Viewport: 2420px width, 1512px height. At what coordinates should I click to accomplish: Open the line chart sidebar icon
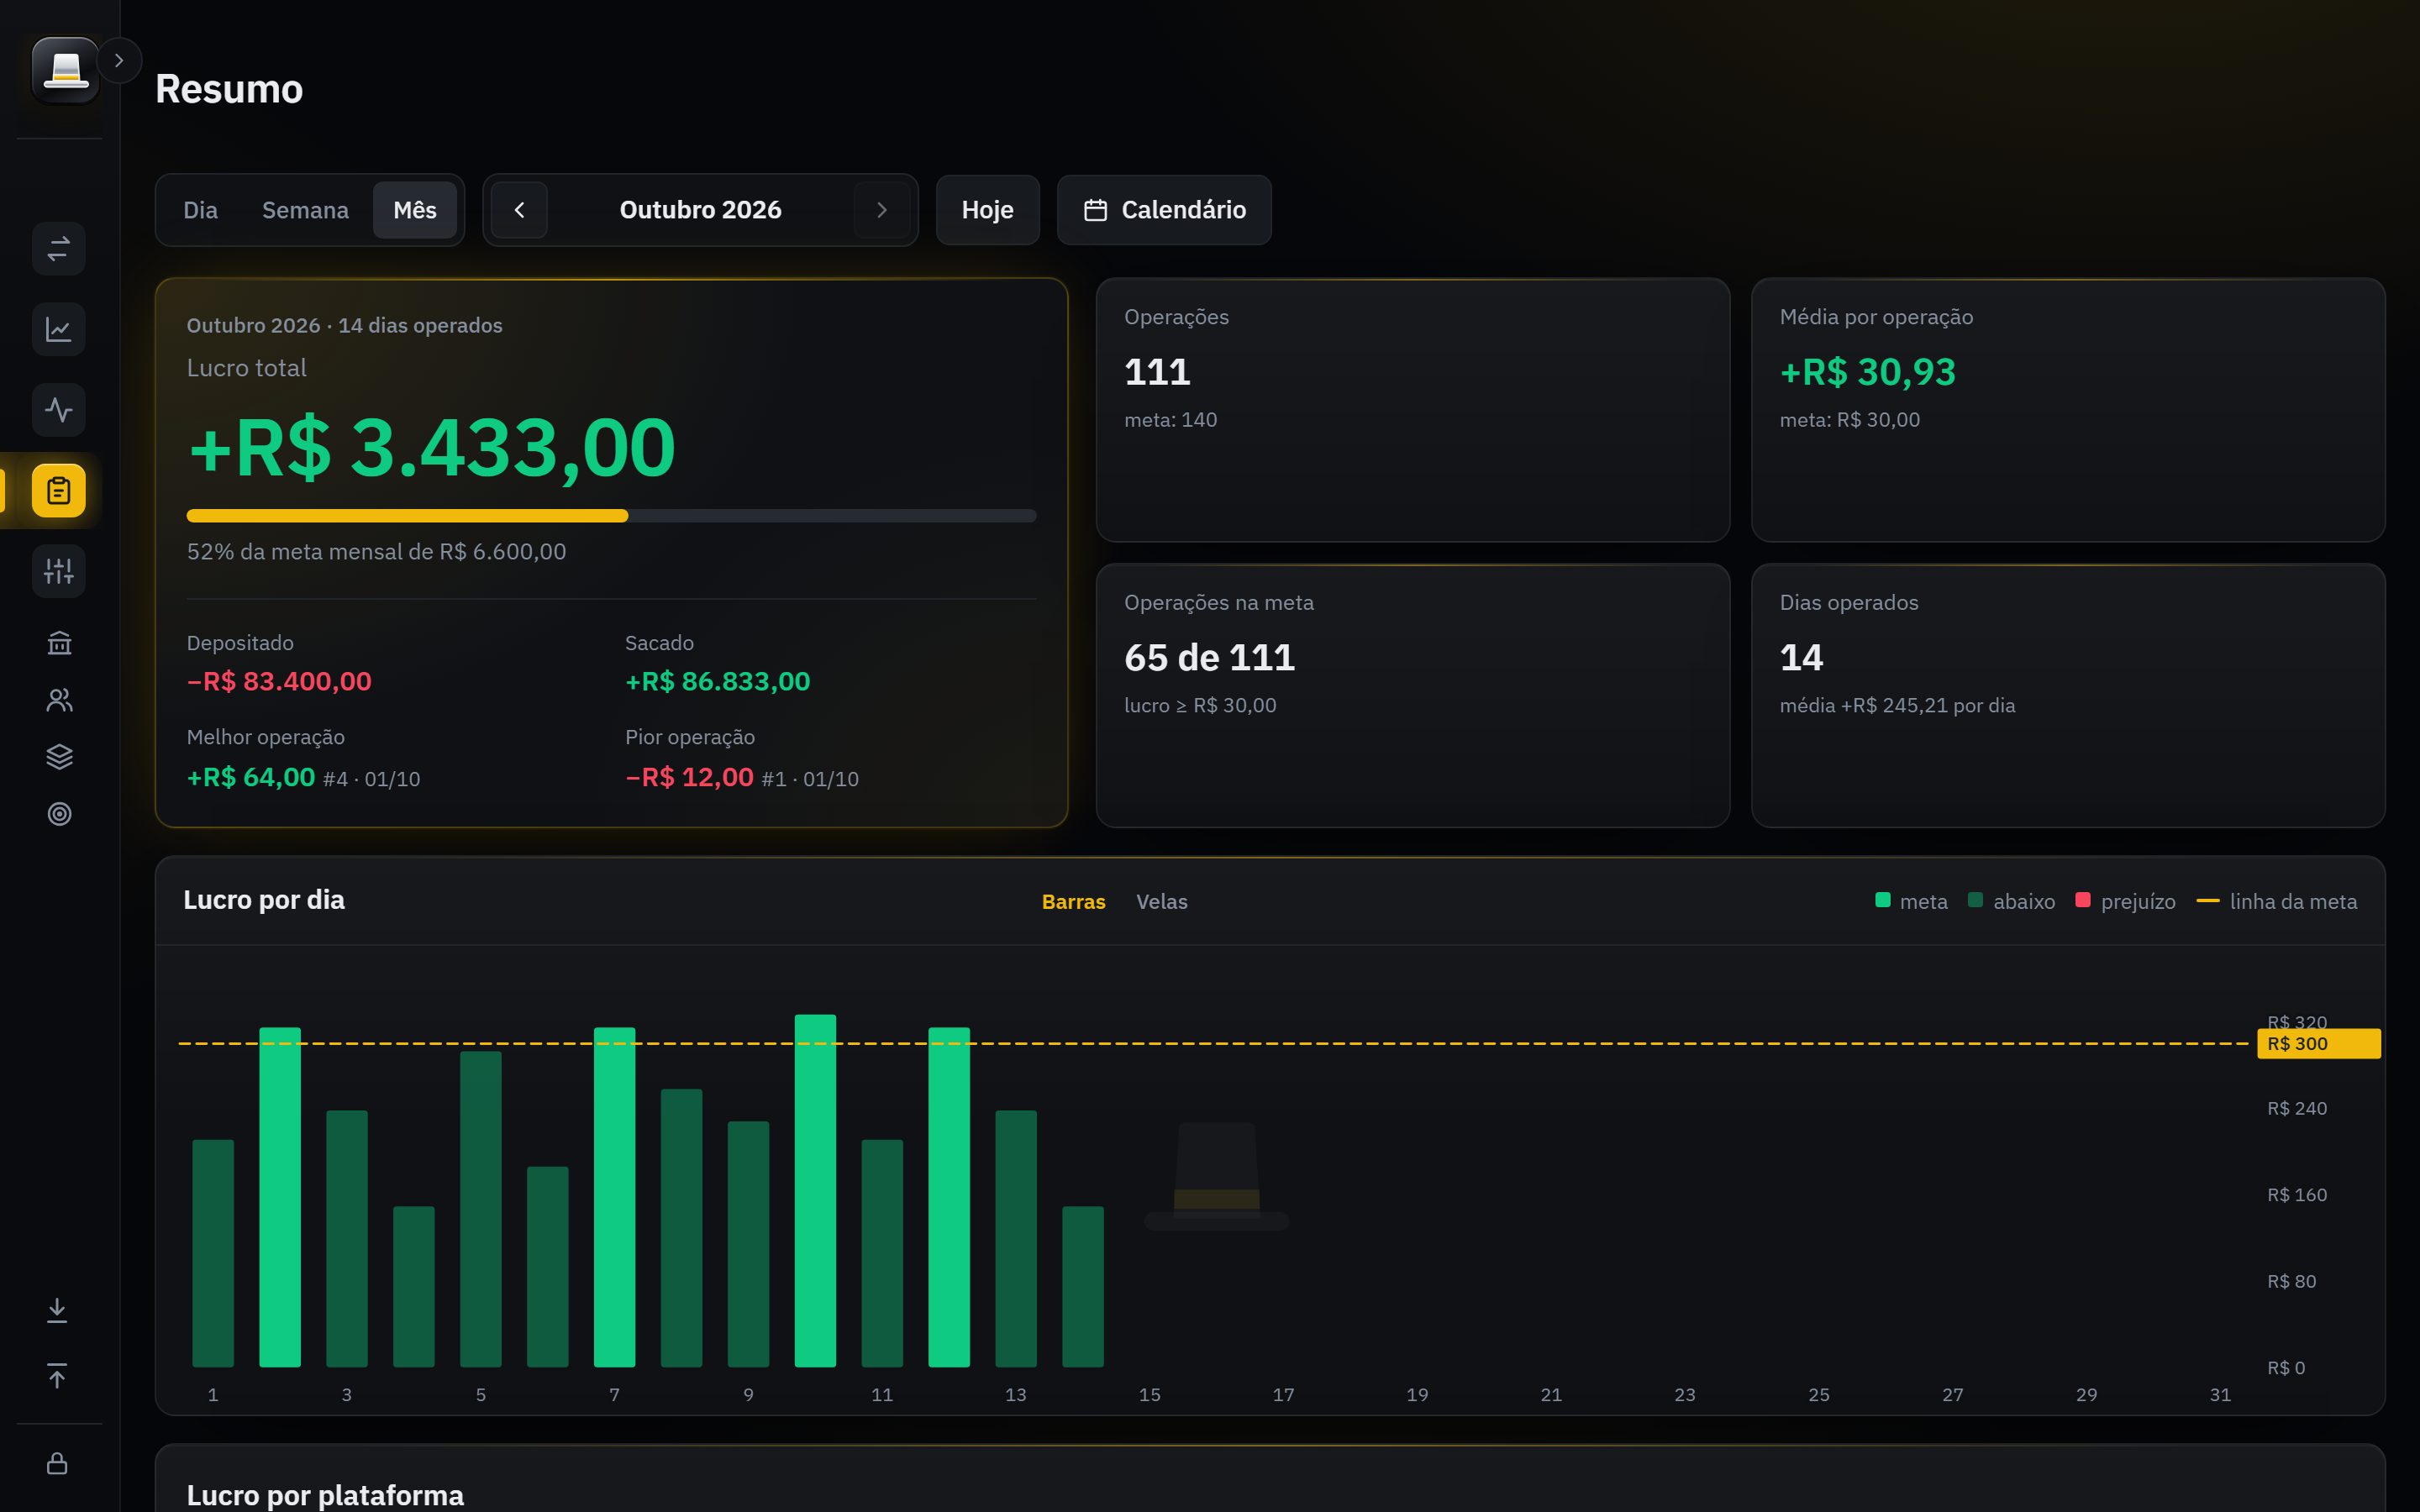click(59, 329)
